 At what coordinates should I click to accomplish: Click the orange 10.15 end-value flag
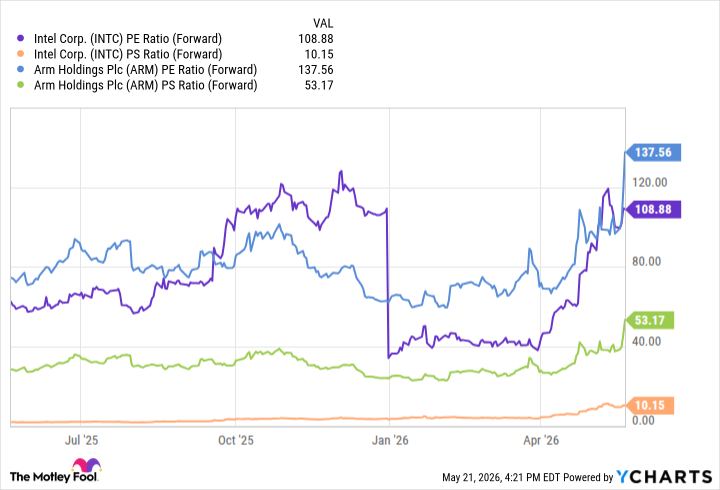[x=650, y=406]
